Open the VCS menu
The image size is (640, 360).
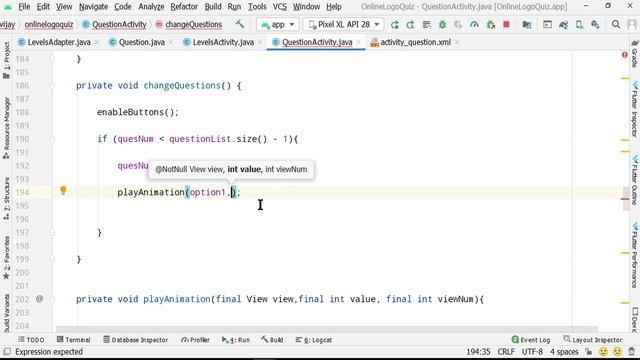click(280, 7)
